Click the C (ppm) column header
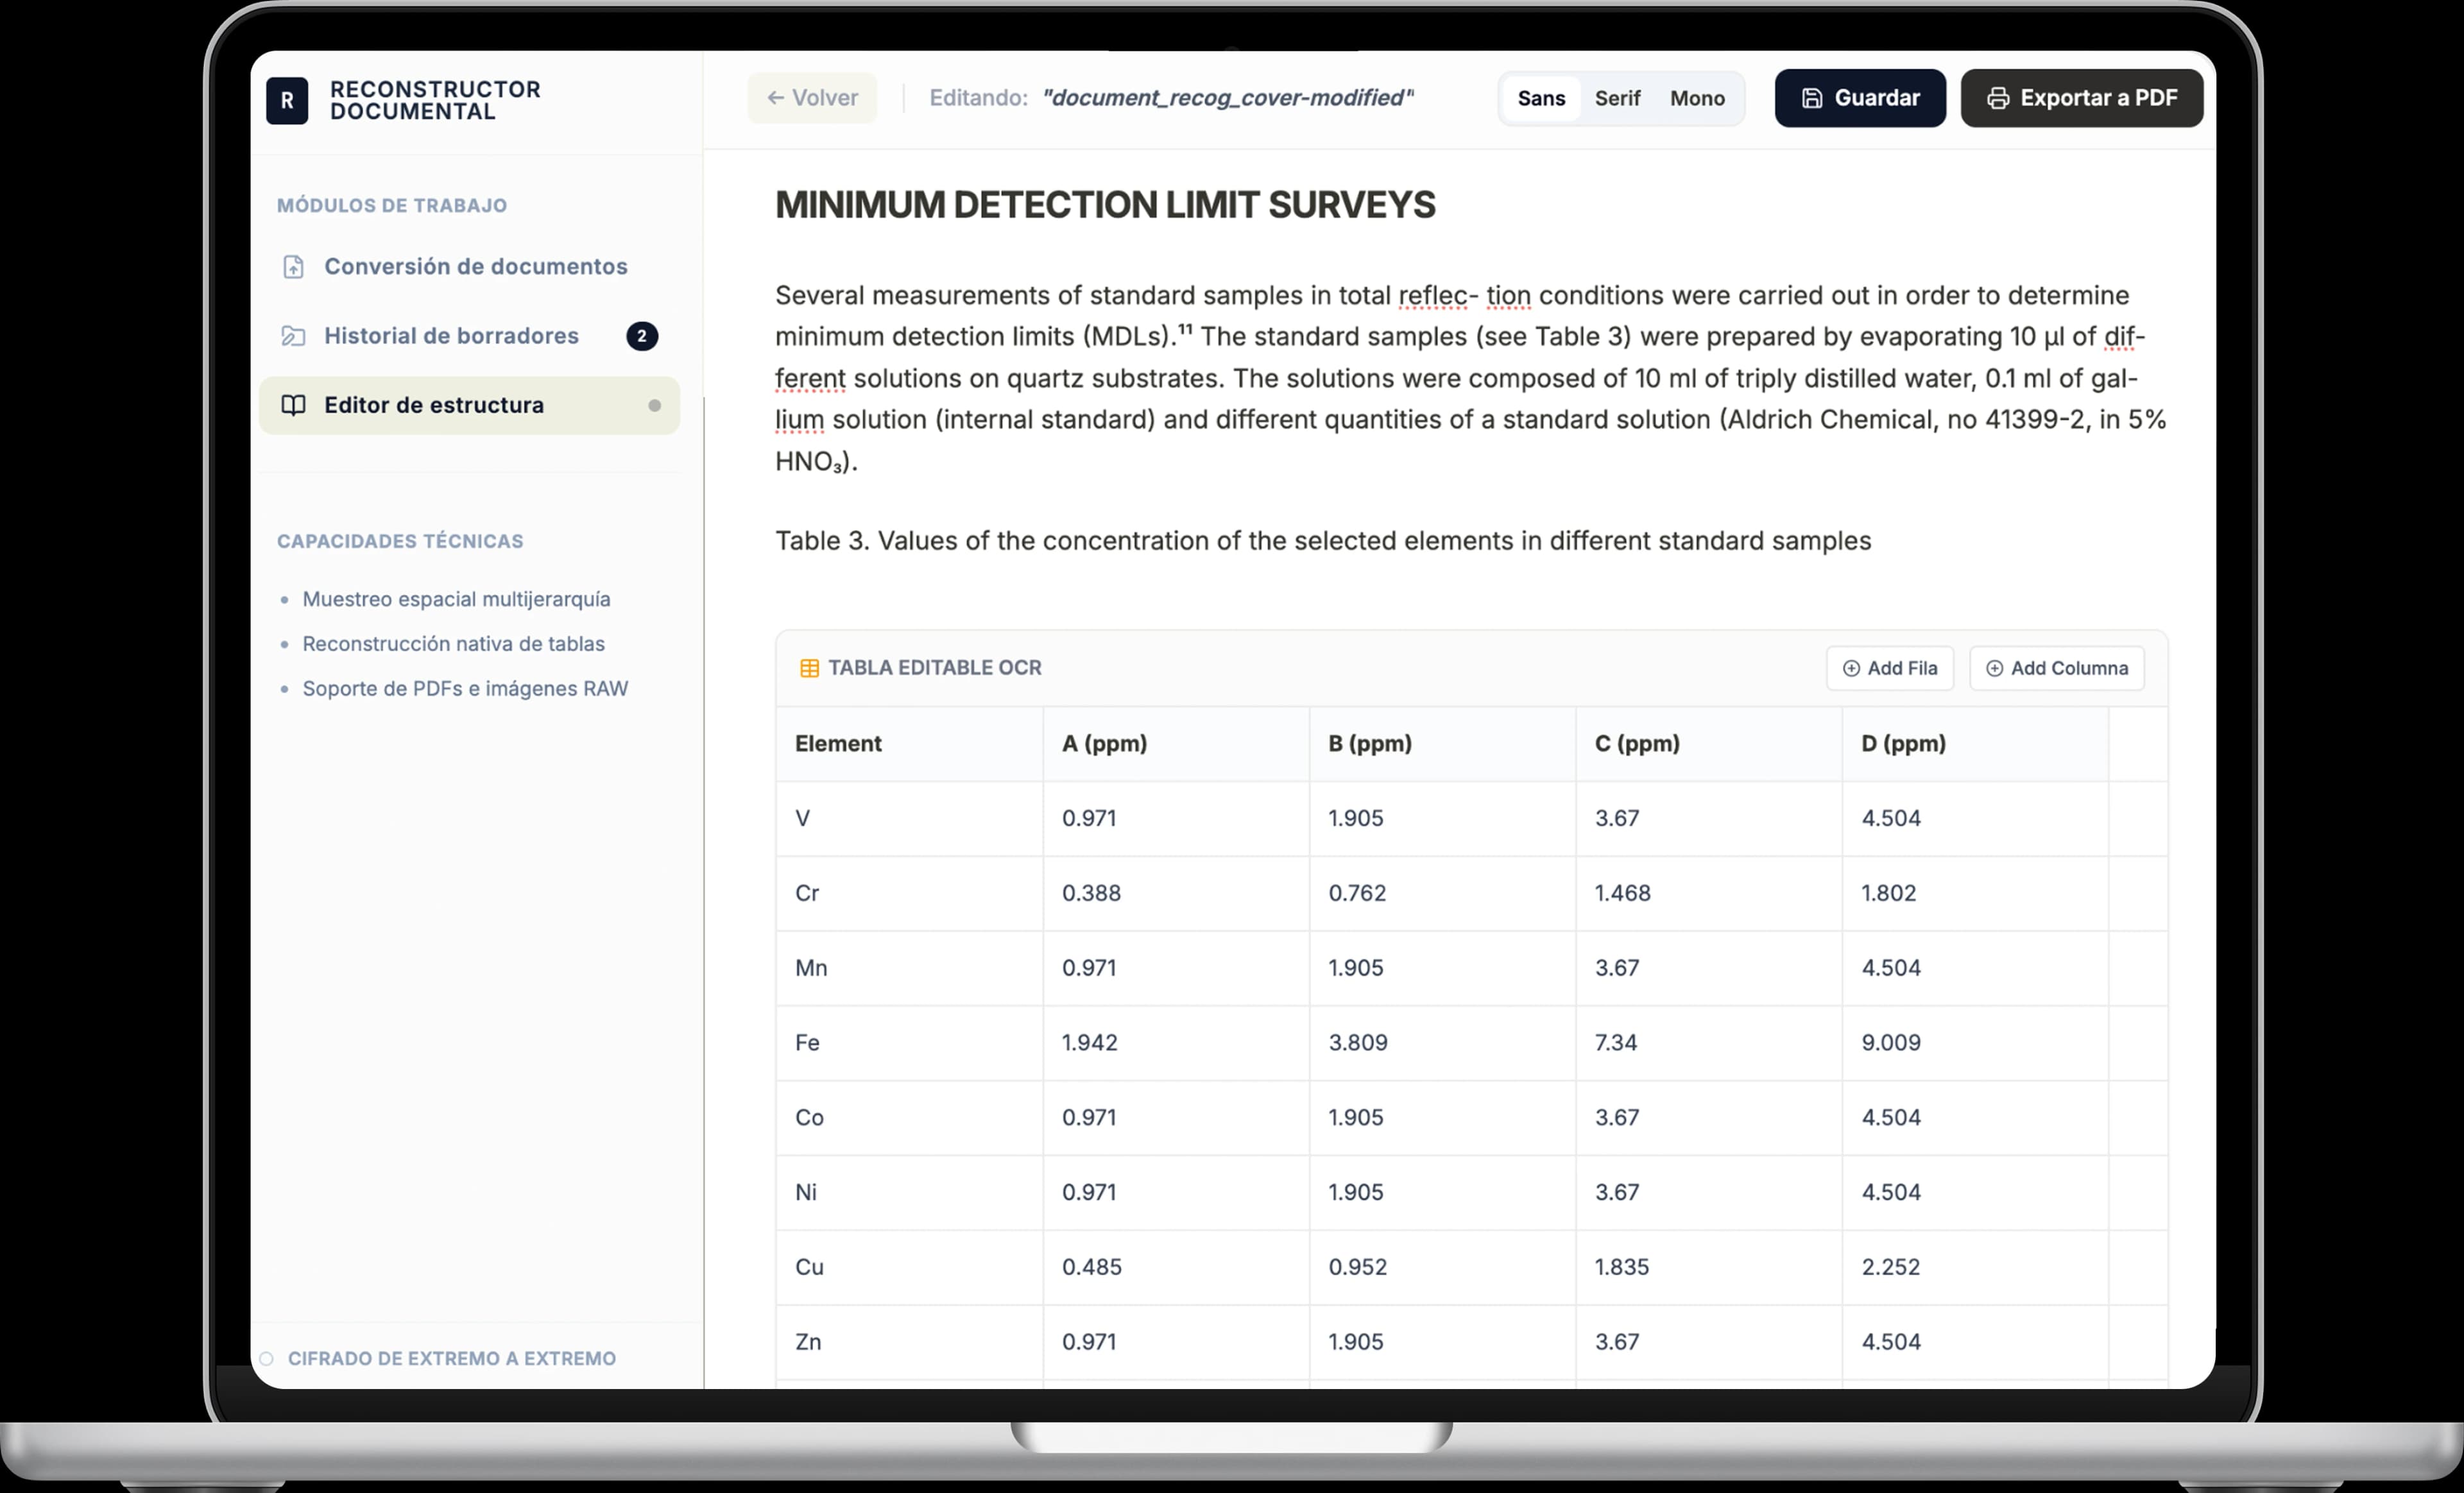 1709,744
